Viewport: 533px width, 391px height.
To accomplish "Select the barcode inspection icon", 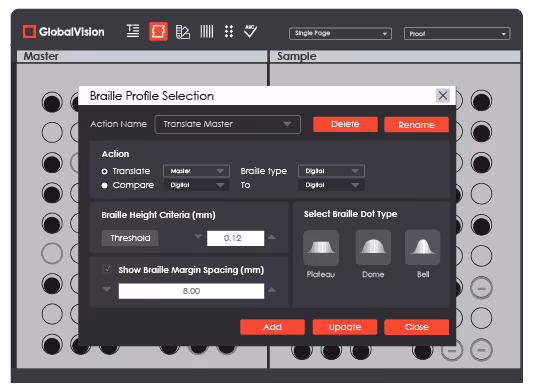I will pos(207,31).
